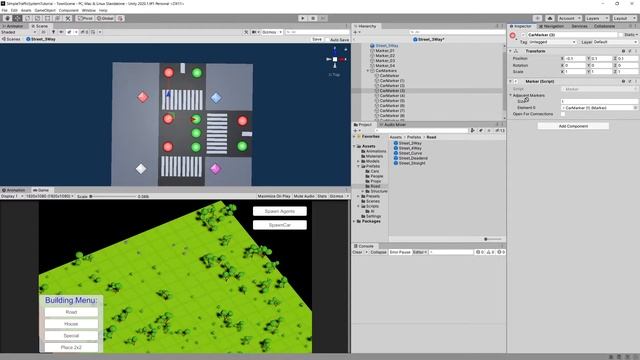Toggle the Static checkbox in Inspector
Image resolution: width=640 pixels, height=360 pixels.
(x=621, y=35)
